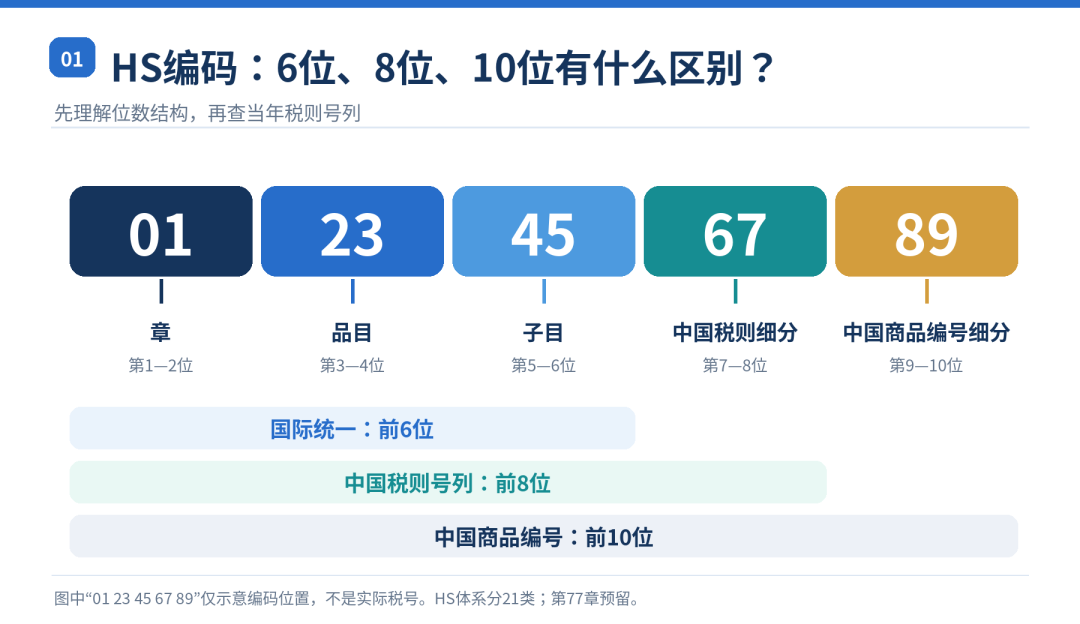This screenshot has width=1080, height=624.
Task: Click the teal 67 code block
Action: (x=736, y=231)
